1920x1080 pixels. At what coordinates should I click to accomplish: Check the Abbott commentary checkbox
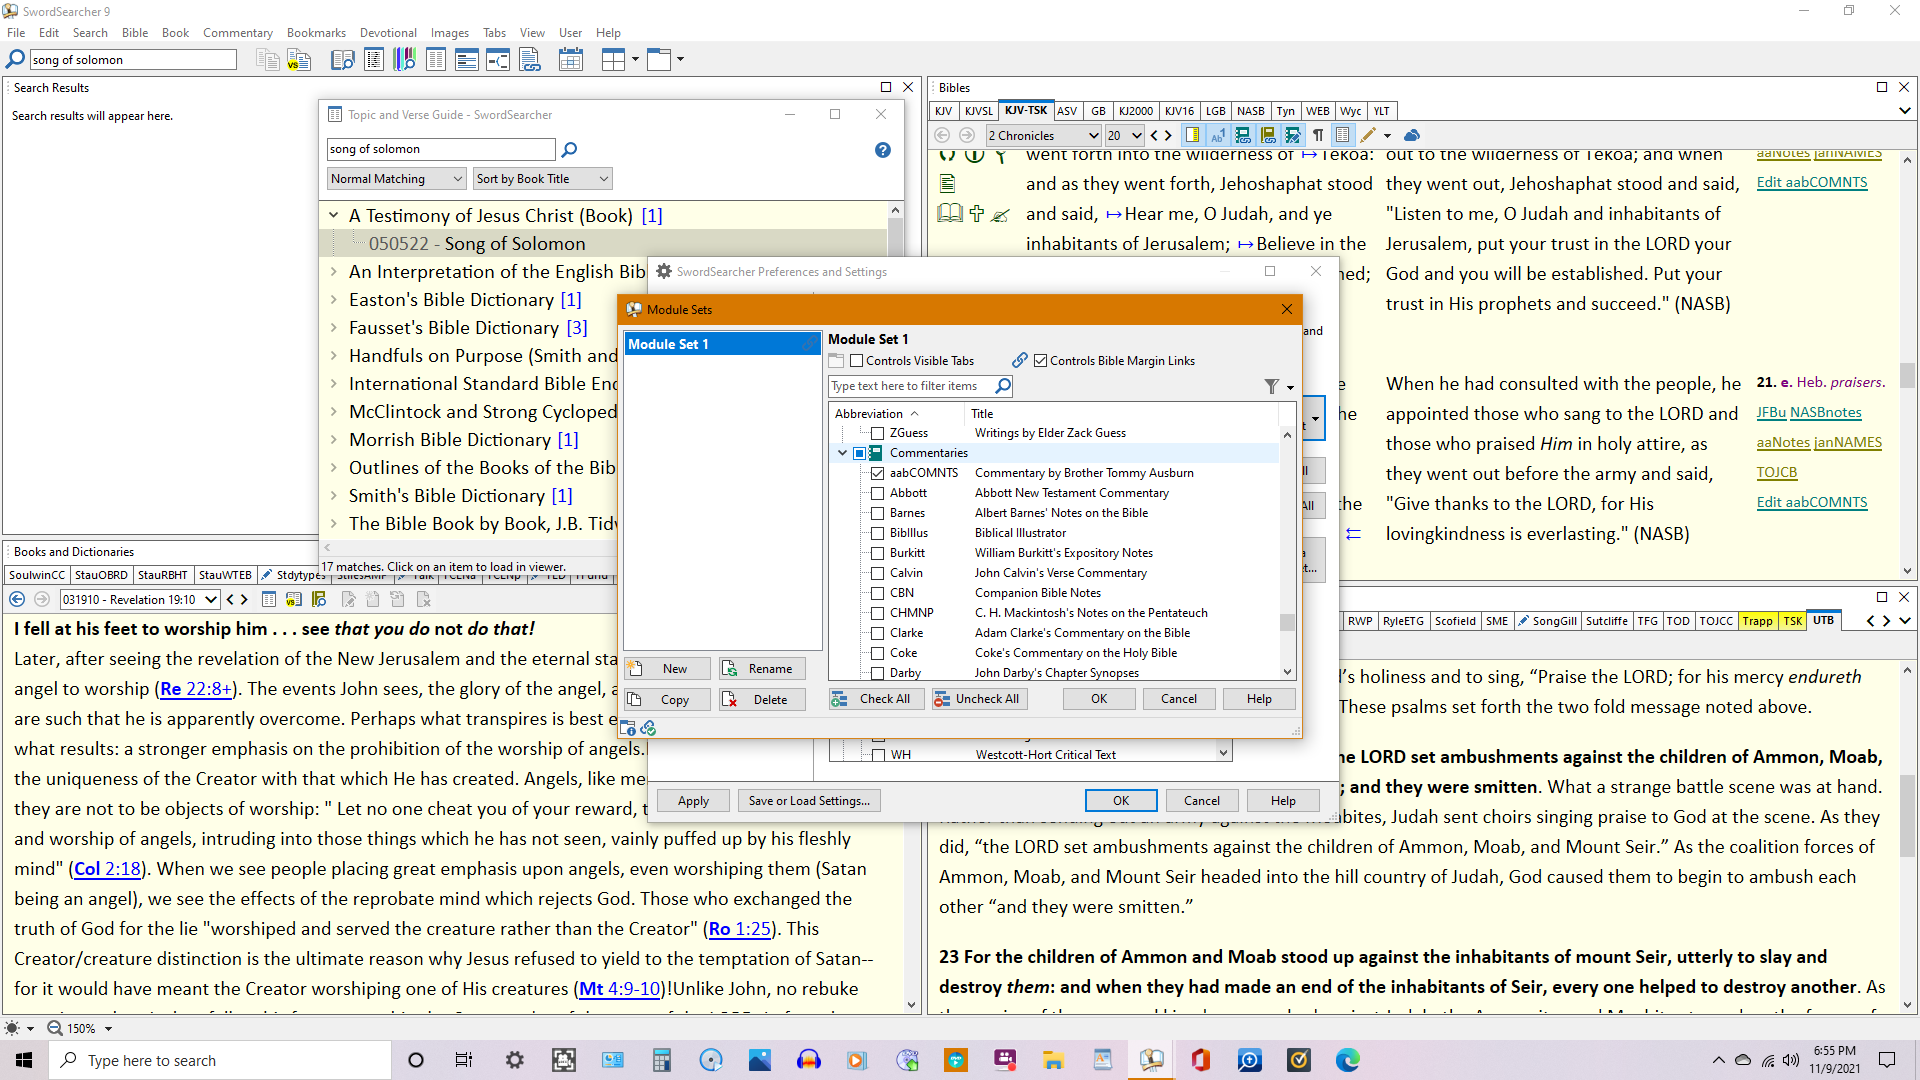[x=877, y=493]
